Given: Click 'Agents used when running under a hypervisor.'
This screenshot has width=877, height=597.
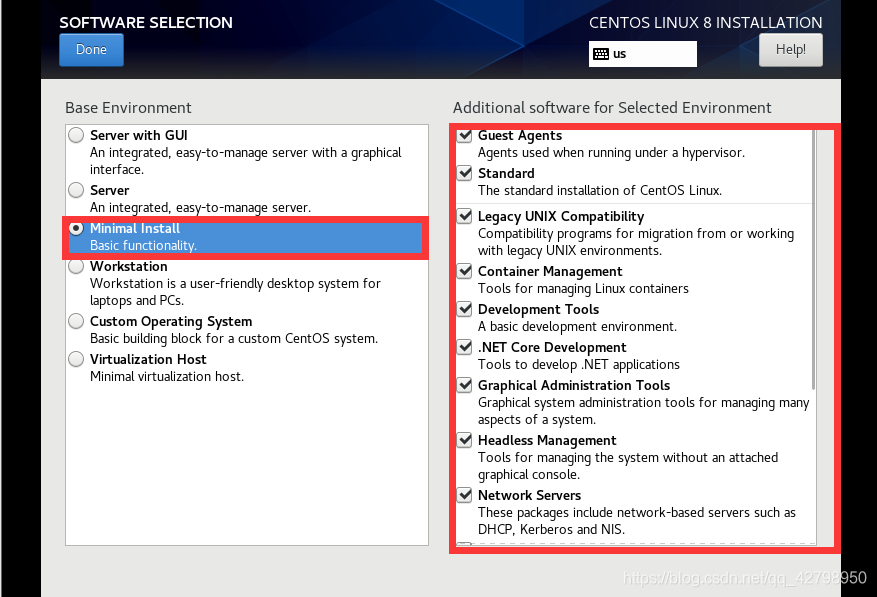Looking at the screenshot, I should (611, 153).
